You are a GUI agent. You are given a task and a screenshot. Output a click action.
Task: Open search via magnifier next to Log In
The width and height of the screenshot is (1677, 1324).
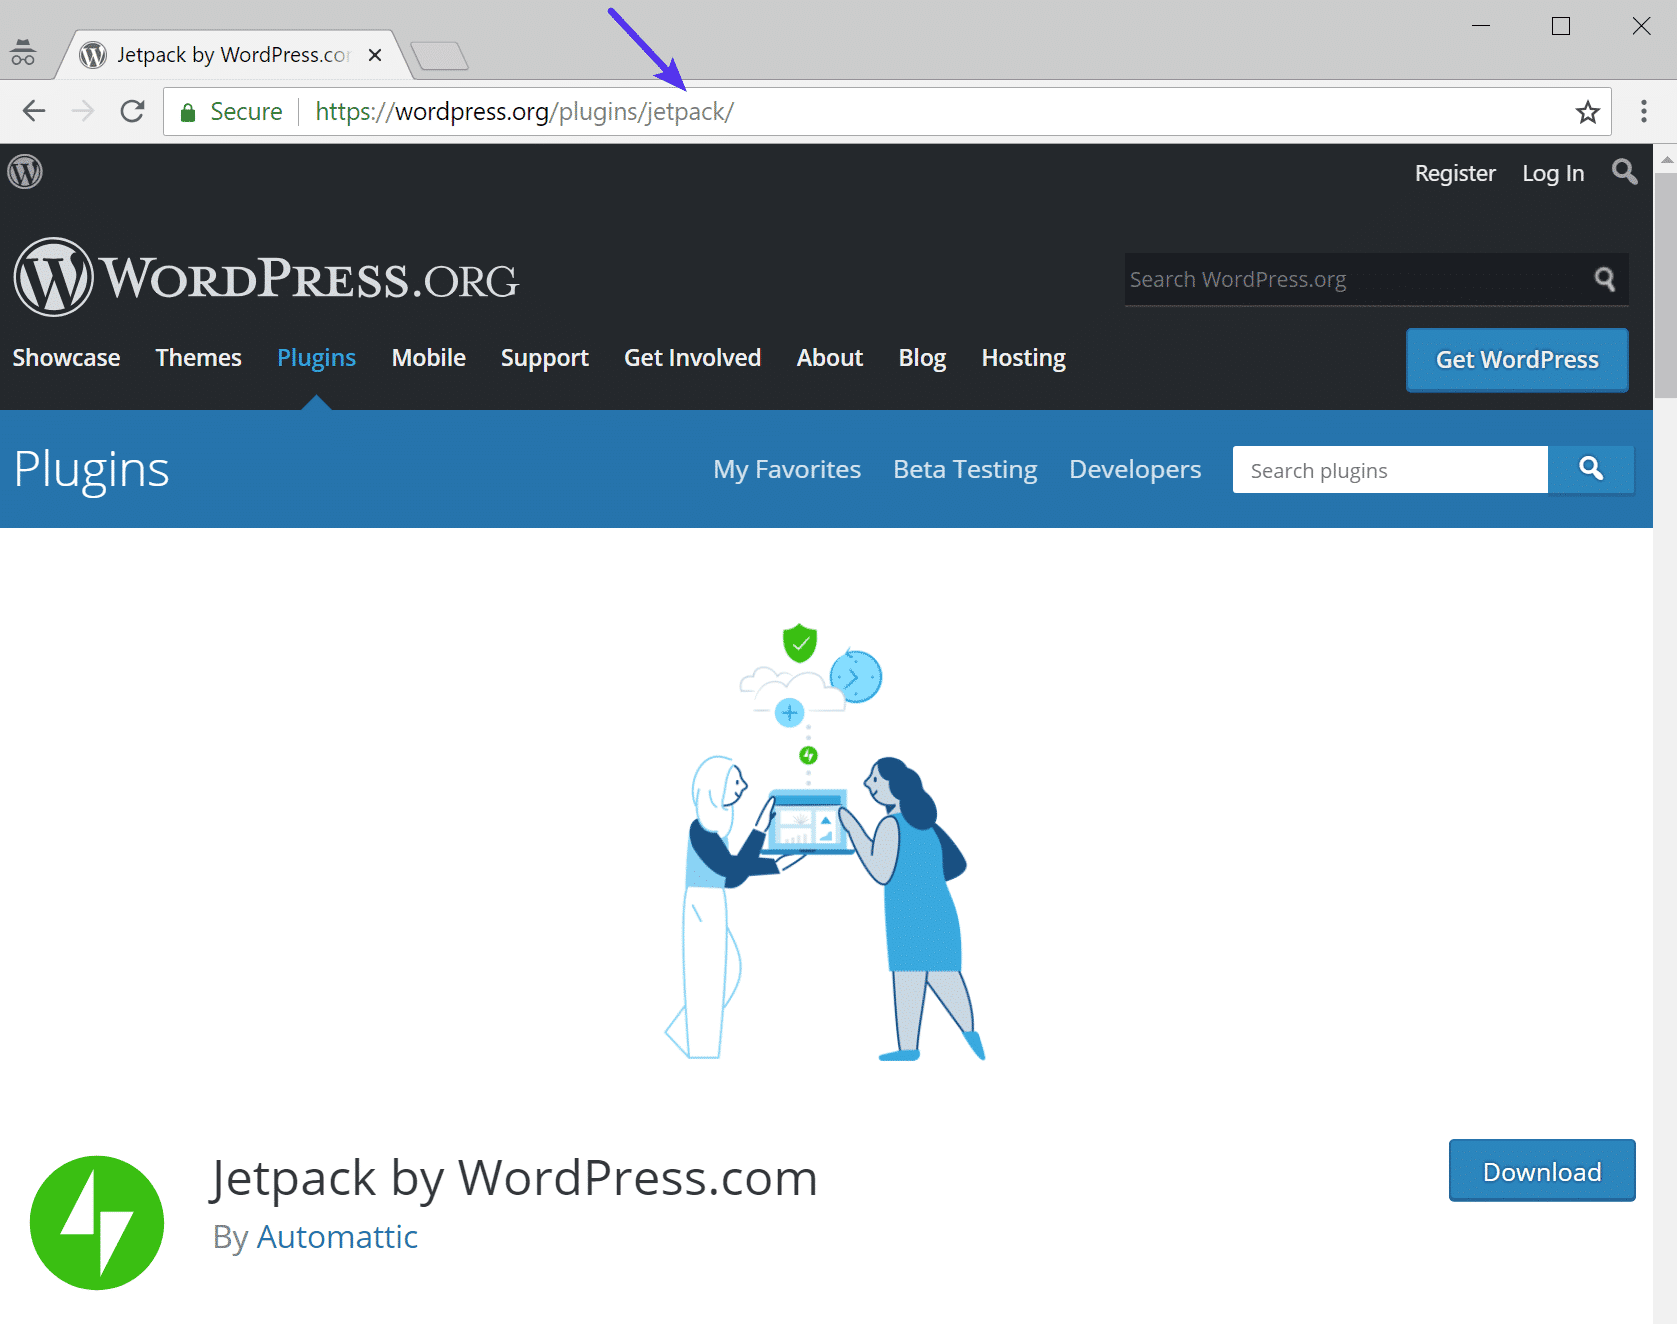pyautogui.click(x=1624, y=172)
